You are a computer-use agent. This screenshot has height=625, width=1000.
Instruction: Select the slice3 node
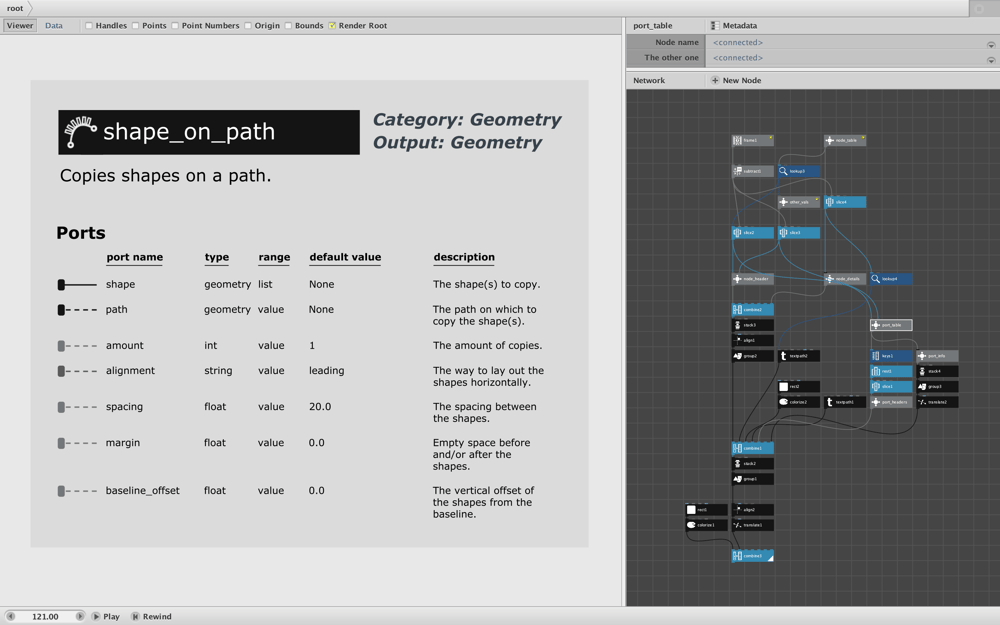point(798,233)
